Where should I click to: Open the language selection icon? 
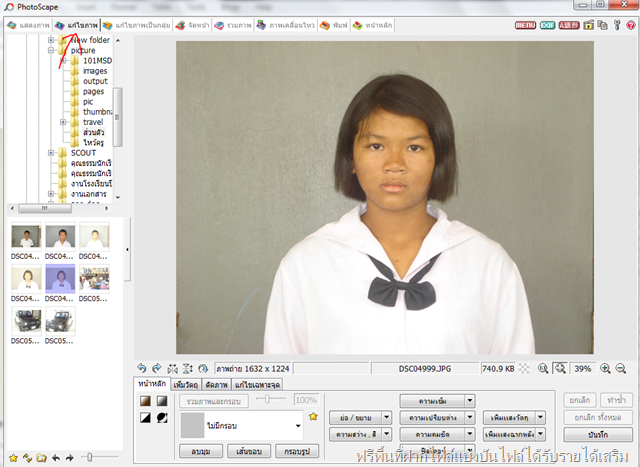569,25
